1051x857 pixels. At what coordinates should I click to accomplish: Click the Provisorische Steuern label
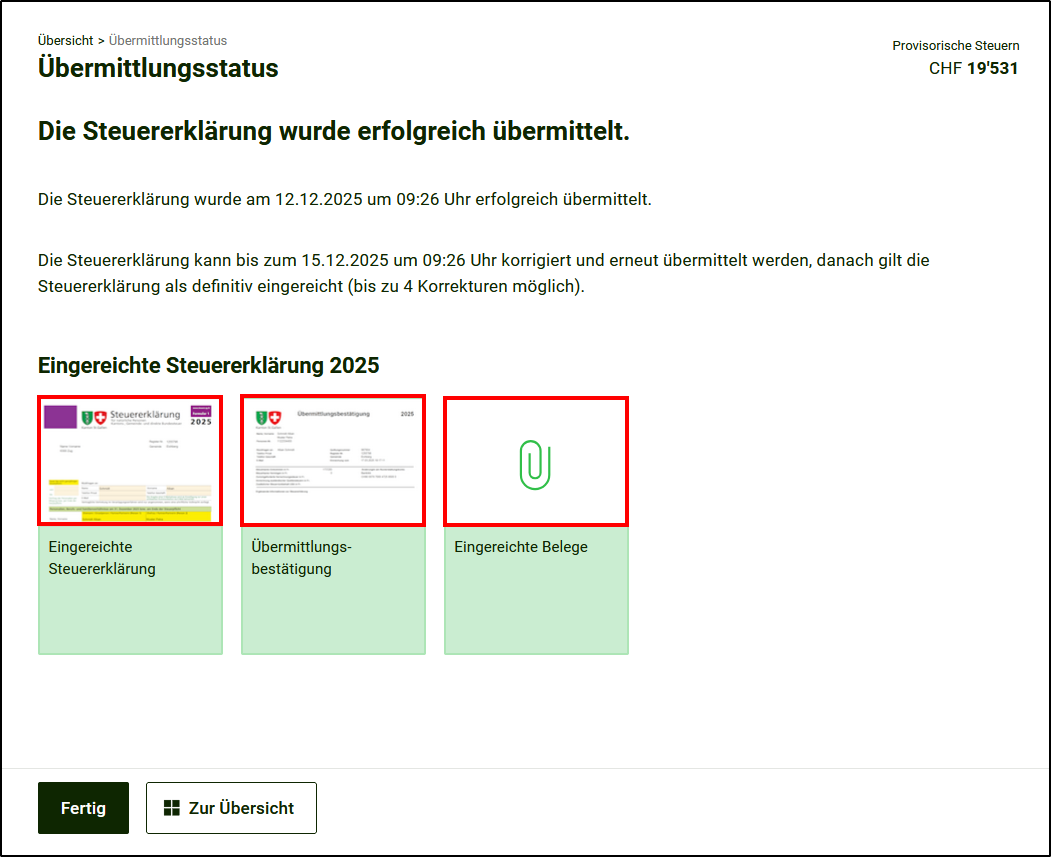(x=956, y=46)
